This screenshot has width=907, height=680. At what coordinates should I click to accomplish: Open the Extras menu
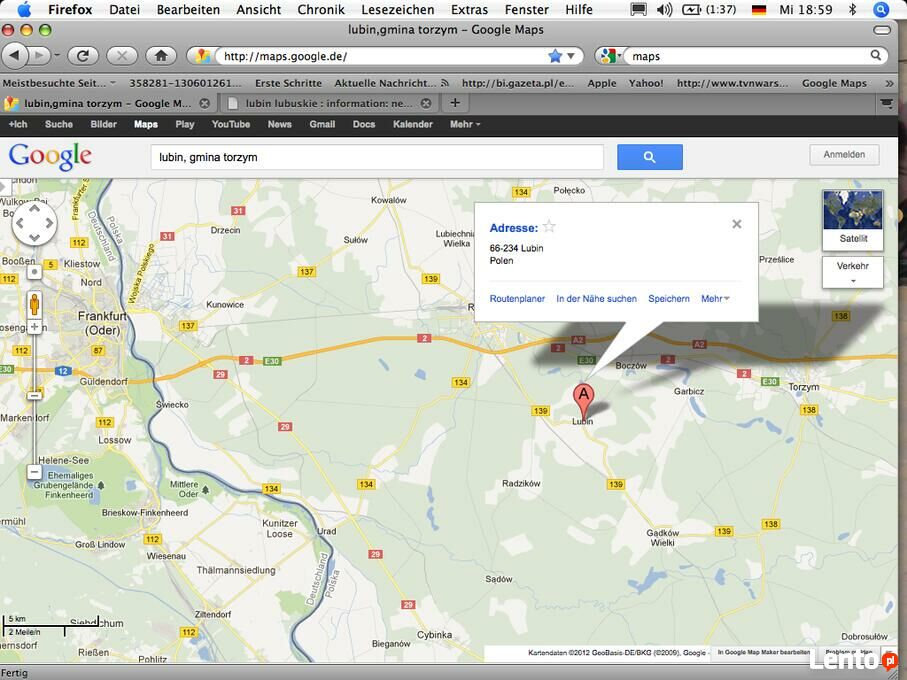[x=470, y=10]
